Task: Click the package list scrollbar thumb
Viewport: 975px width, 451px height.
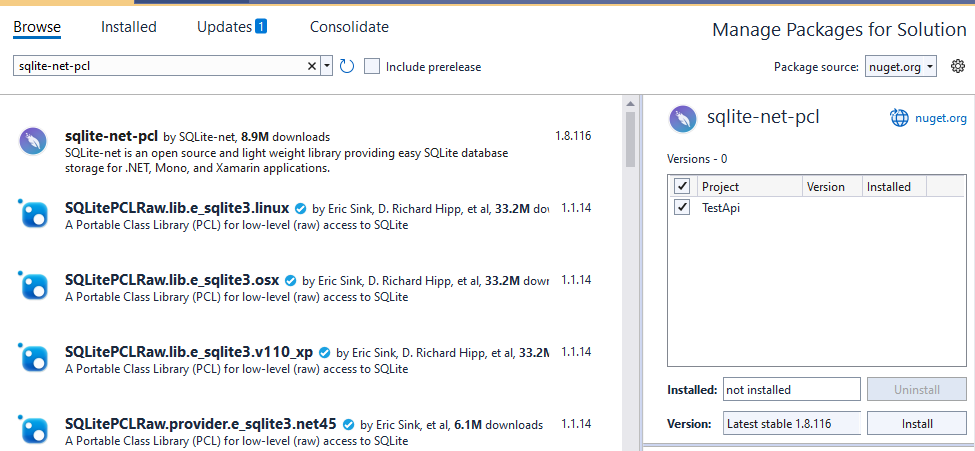Action: [631, 139]
